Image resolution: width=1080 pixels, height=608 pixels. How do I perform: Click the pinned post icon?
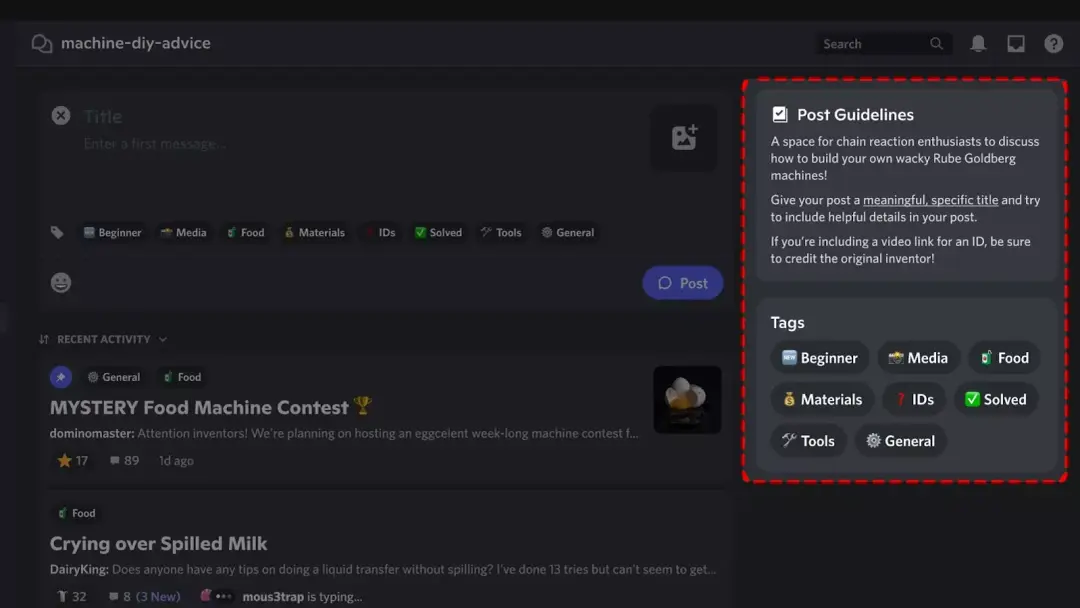tap(61, 377)
